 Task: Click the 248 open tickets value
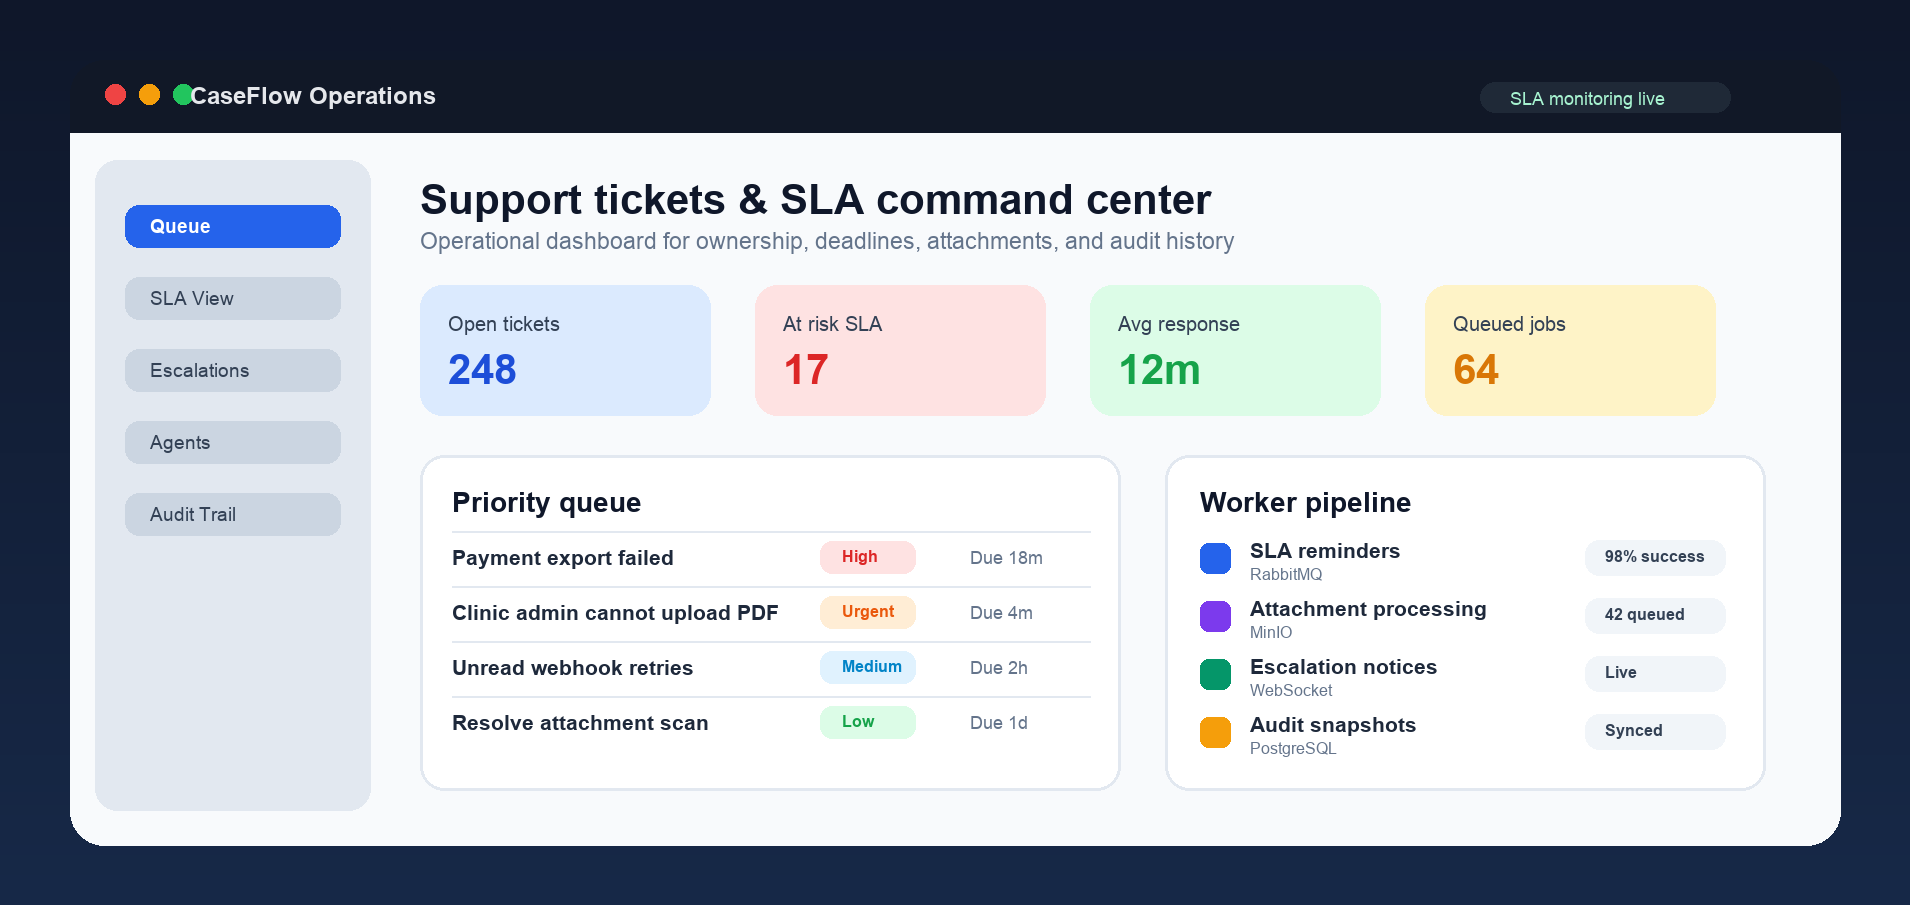pos(482,370)
